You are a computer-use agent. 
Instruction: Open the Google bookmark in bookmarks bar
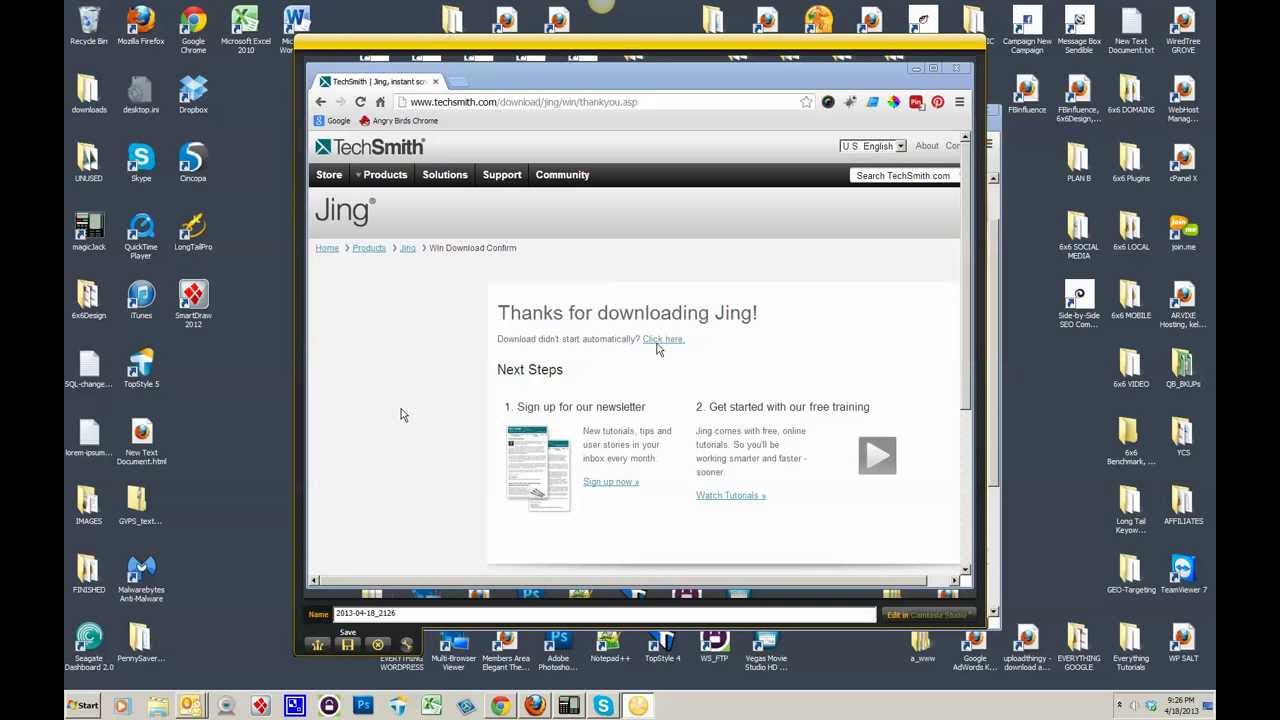tap(332, 121)
